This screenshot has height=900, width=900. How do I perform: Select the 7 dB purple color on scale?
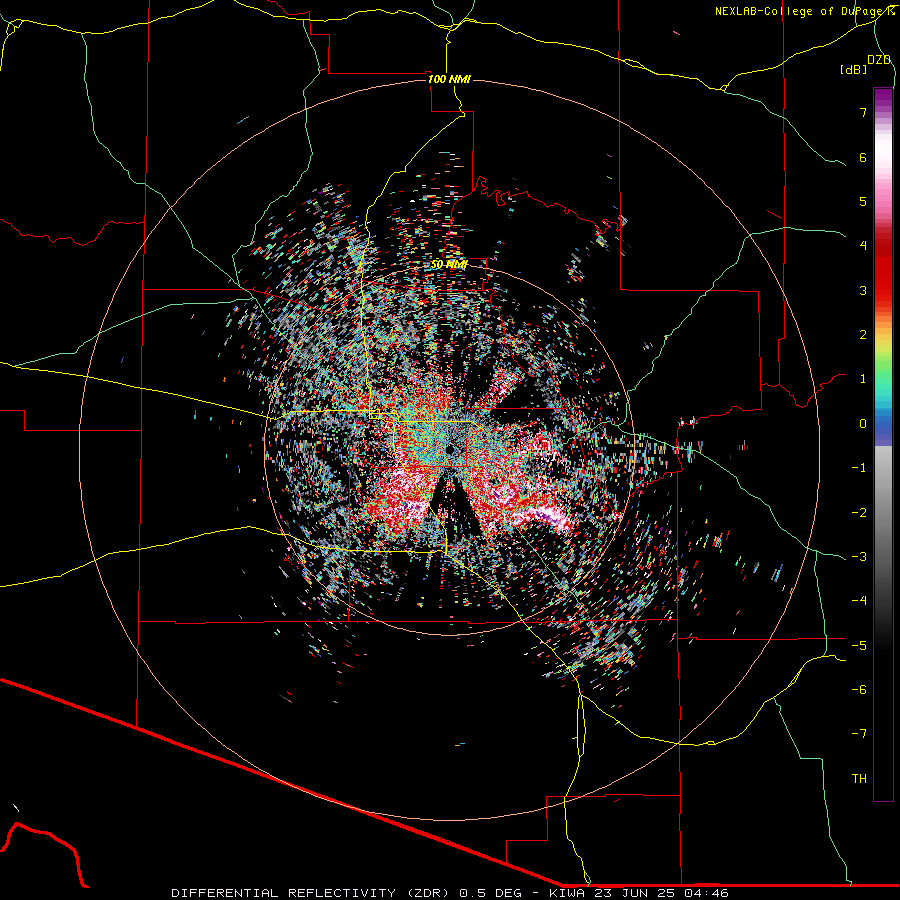click(x=883, y=112)
